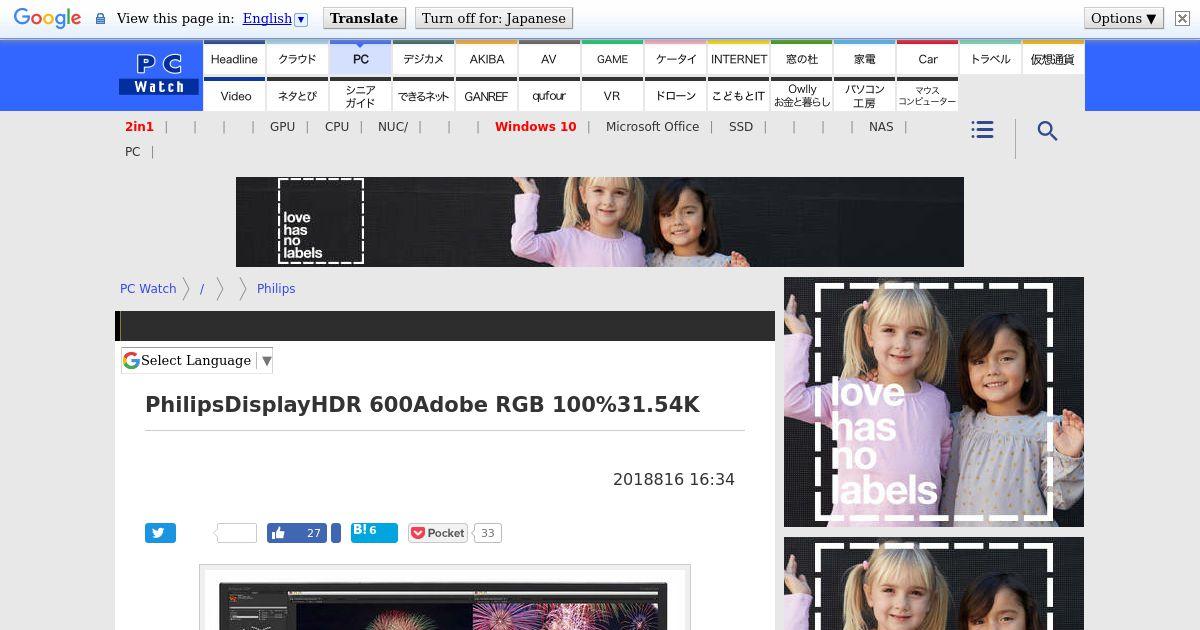
Task: Open the パソコン工房 tab
Action: pos(865,95)
